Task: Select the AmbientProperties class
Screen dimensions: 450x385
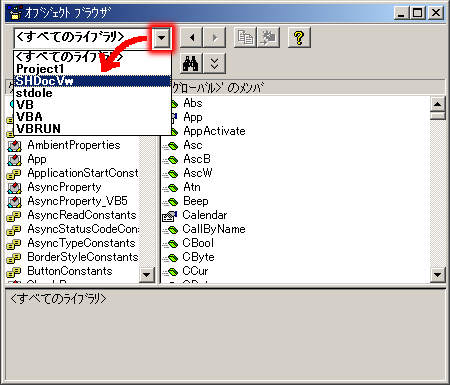Action: 63,145
